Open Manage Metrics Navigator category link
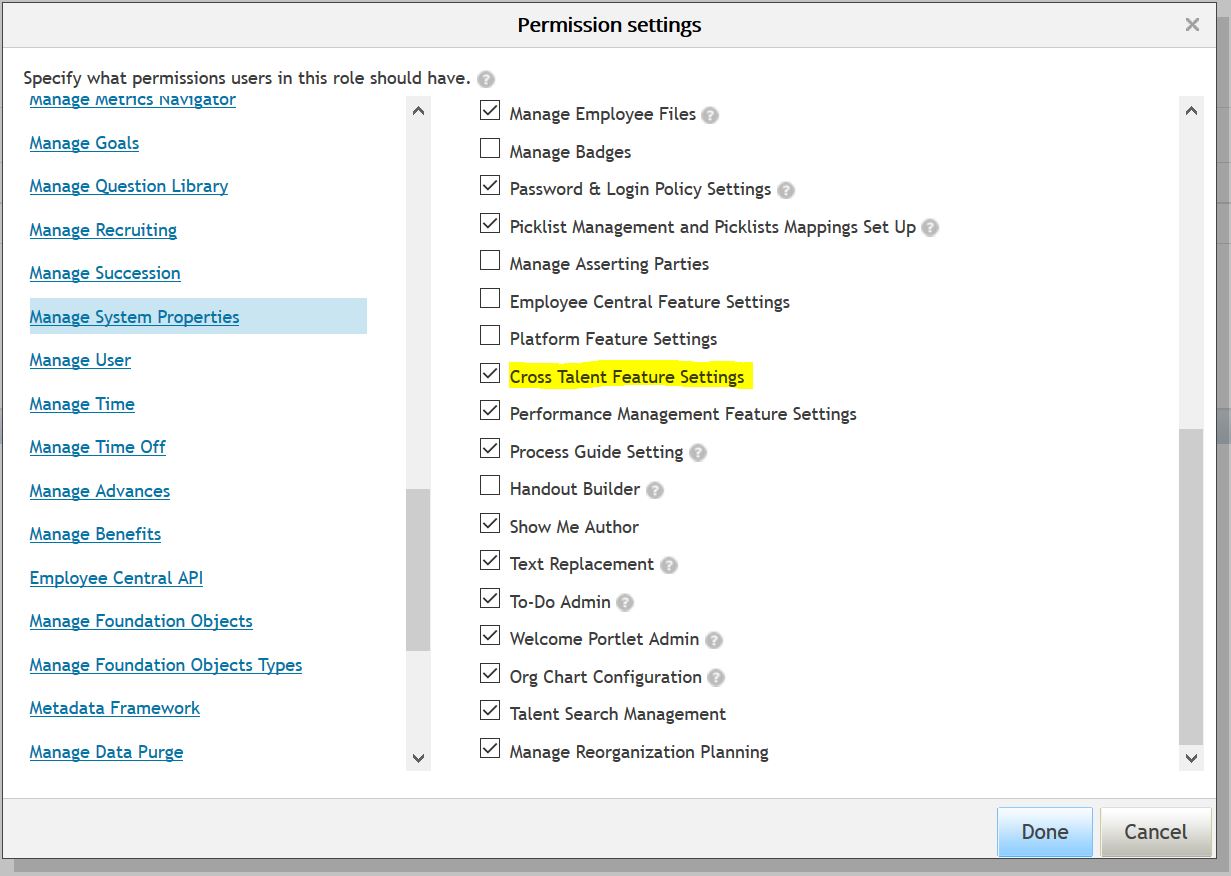Image resolution: width=1231 pixels, height=876 pixels. tap(133, 99)
